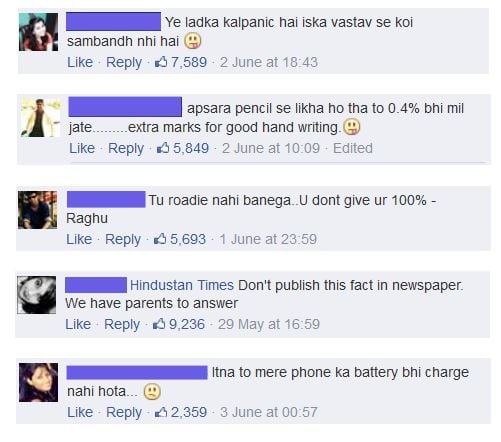Open the '2 June at 18:43' timestamp
The image size is (501, 442).
(x=269, y=62)
